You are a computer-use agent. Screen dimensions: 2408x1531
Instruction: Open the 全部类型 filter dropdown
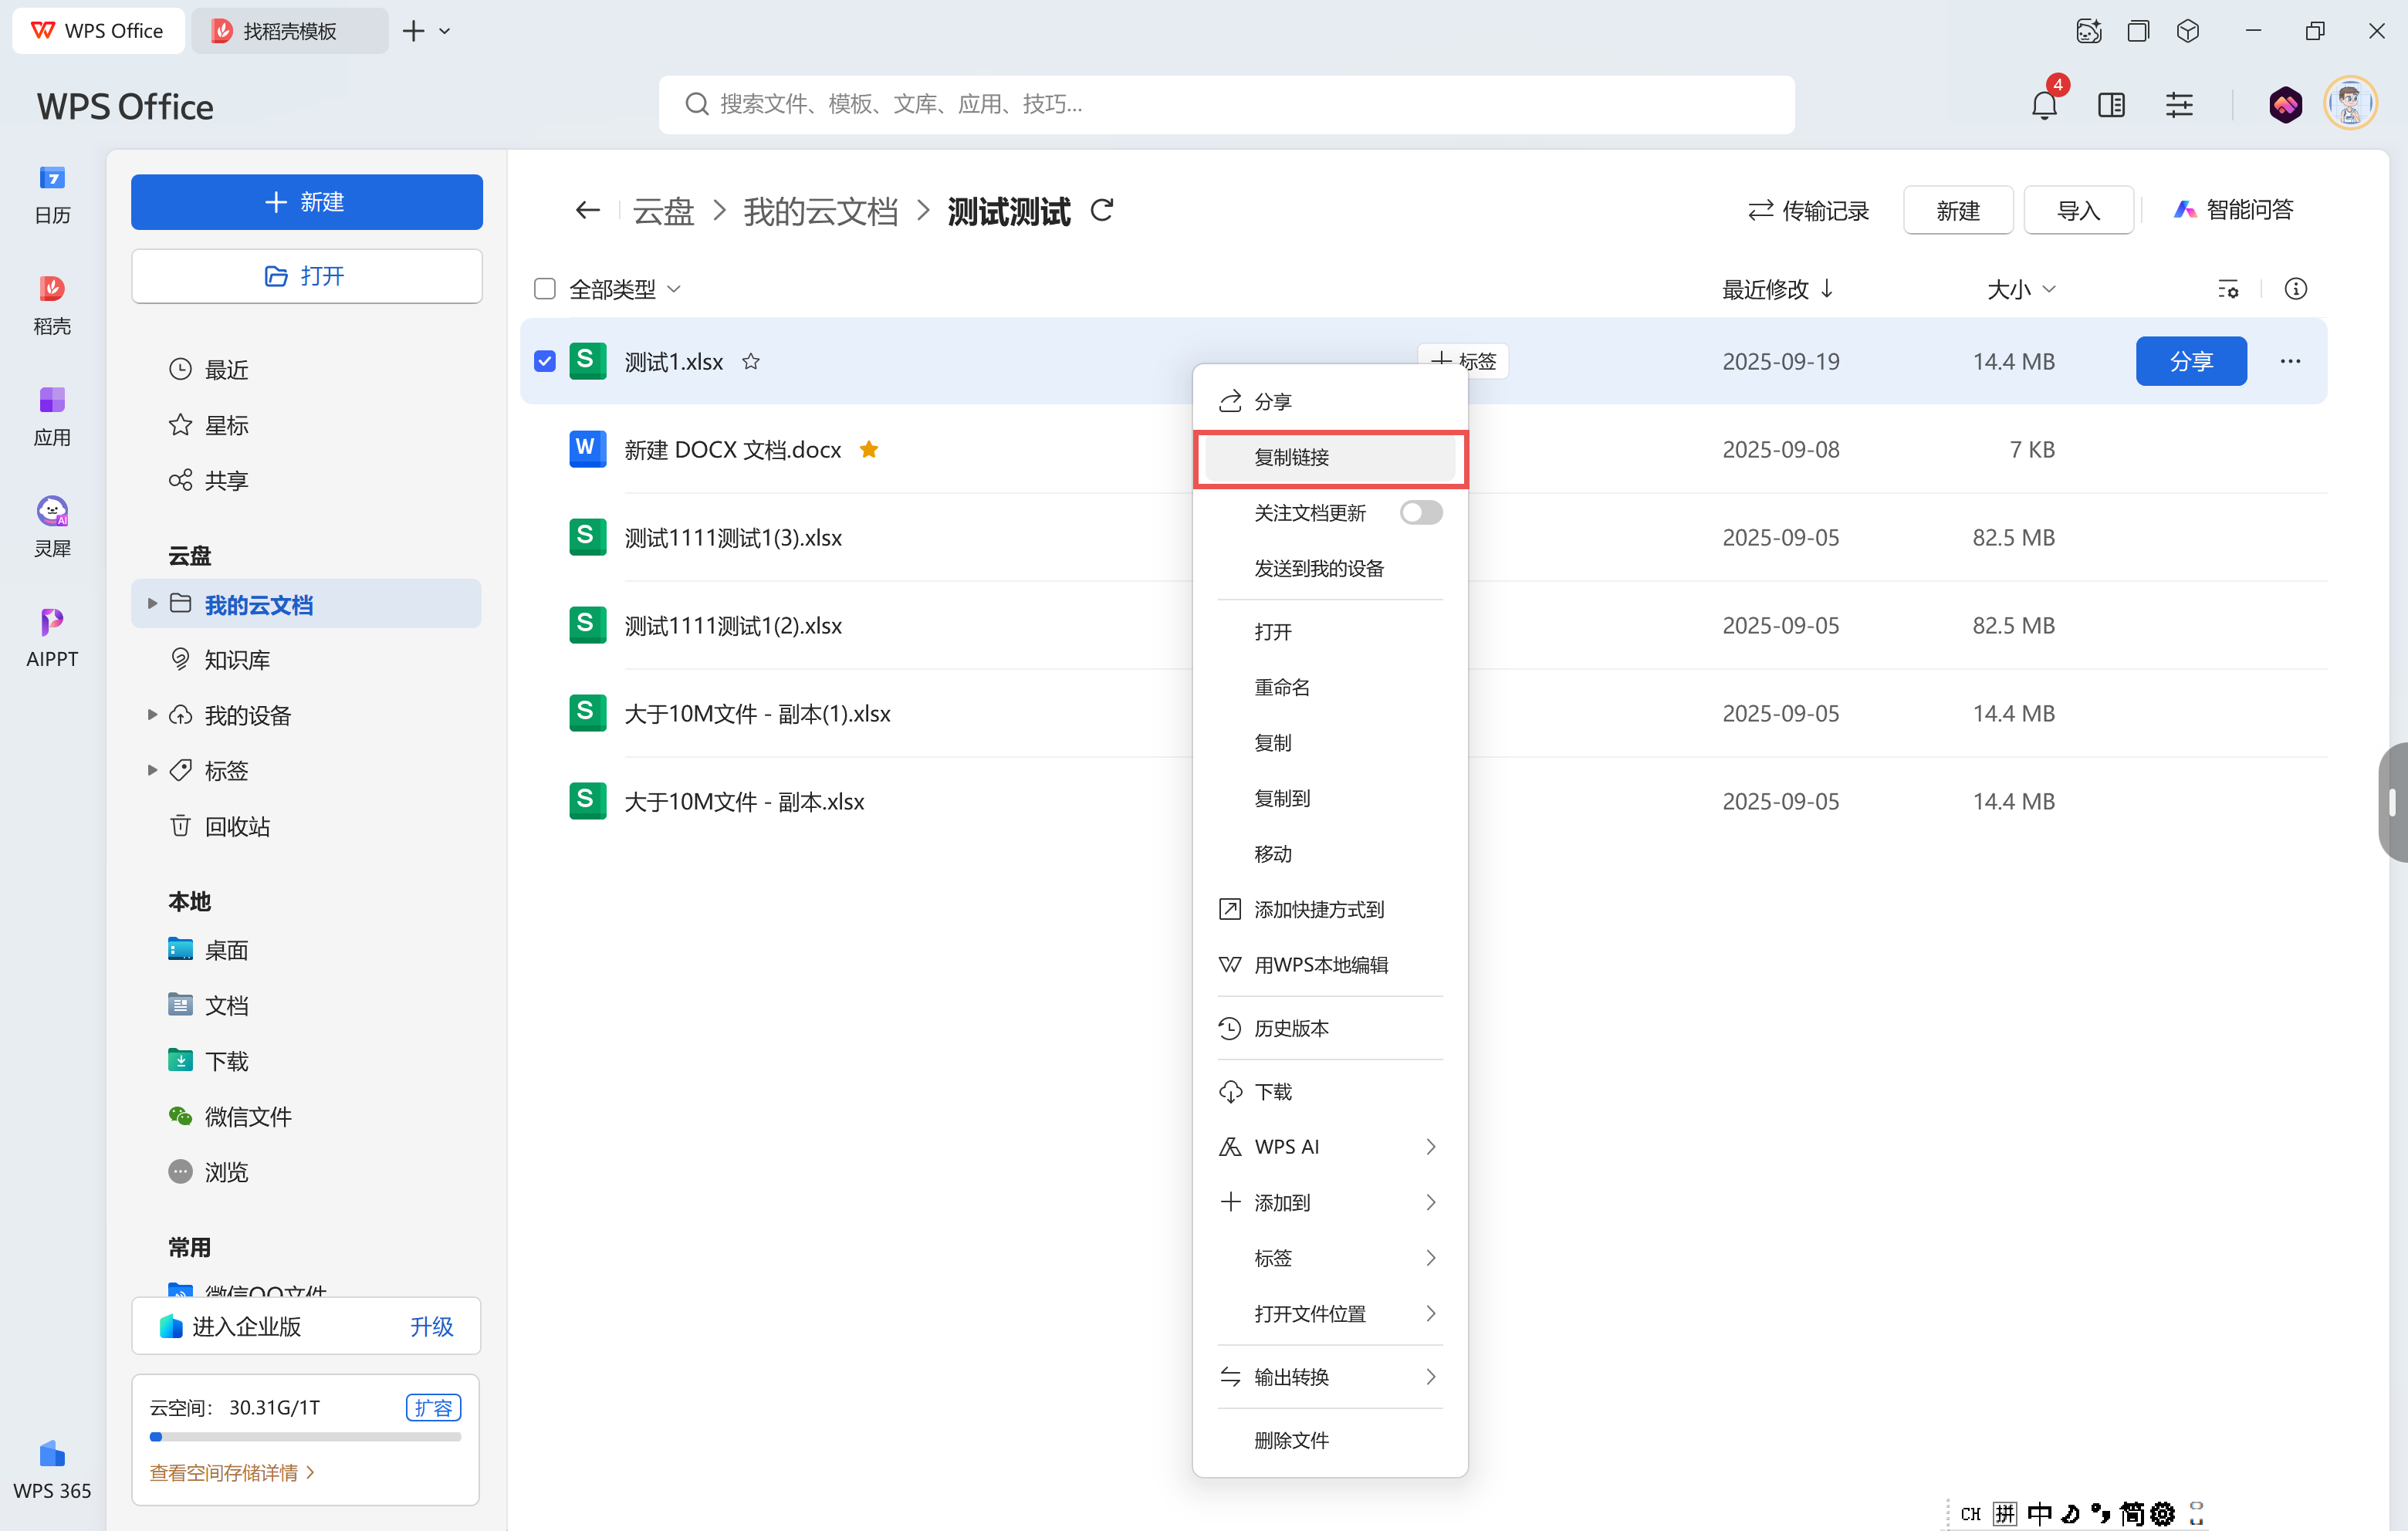pos(625,289)
